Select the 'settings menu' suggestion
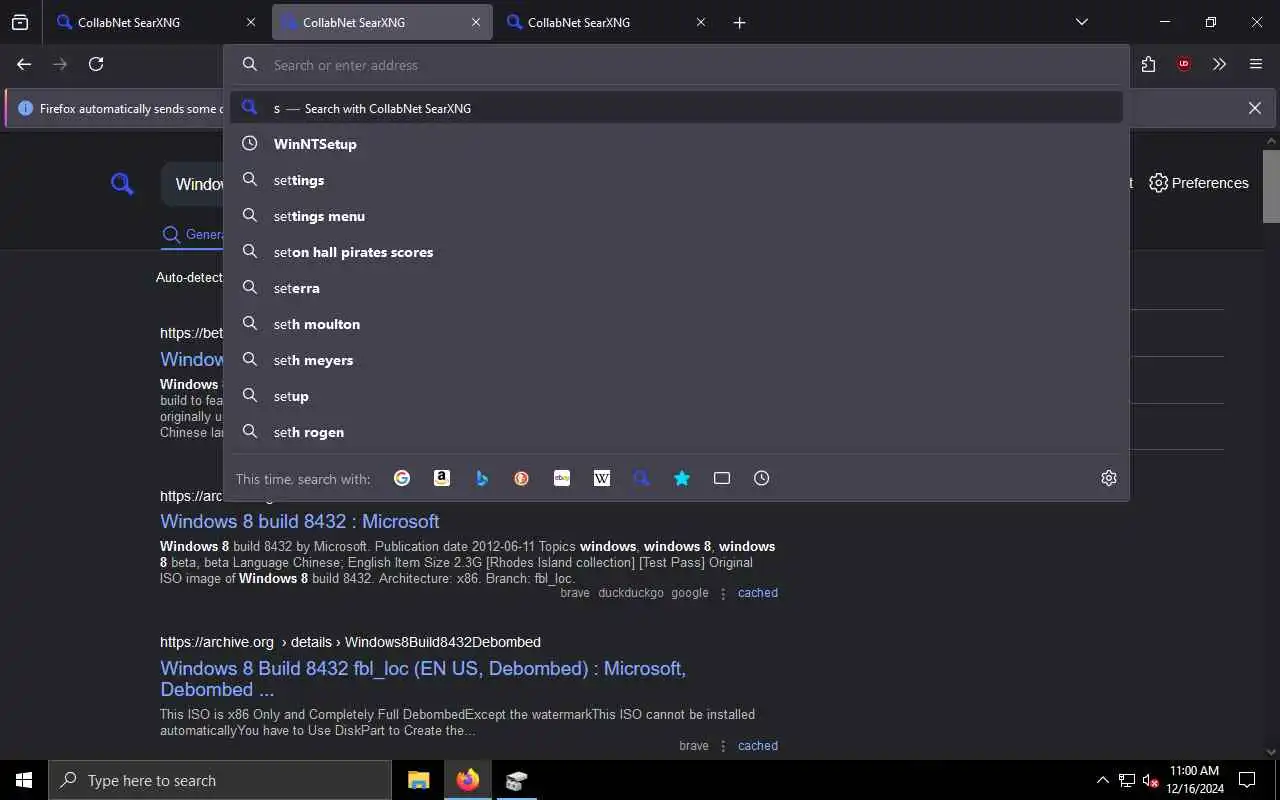The height and width of the screenshot is (800, 1280). click(676, 216)
